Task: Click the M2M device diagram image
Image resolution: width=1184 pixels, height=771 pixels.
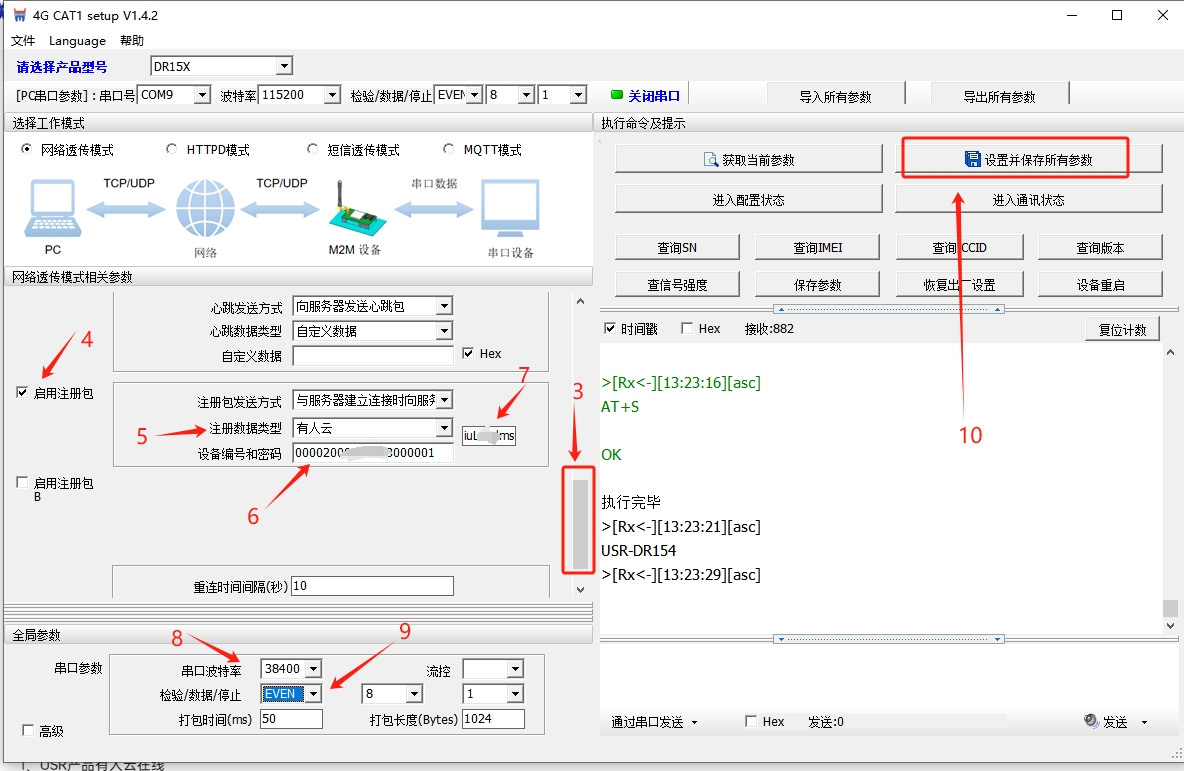Action: (x=356, y=208)
